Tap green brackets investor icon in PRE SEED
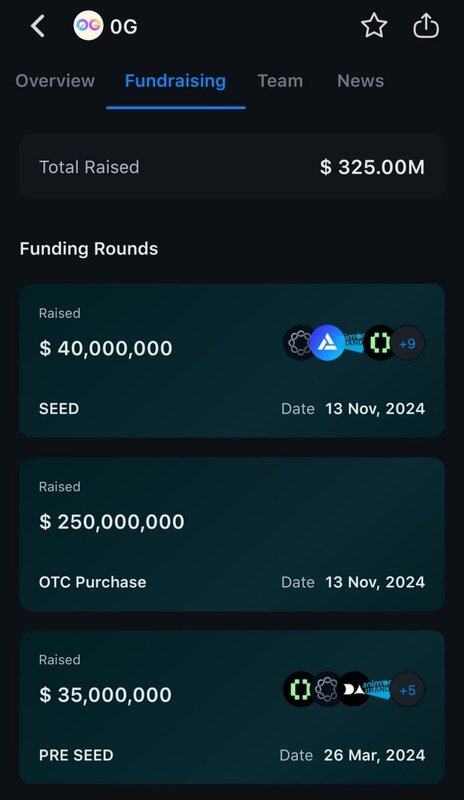The width and height of the screenshot is (464, 800). pos(300,690)
